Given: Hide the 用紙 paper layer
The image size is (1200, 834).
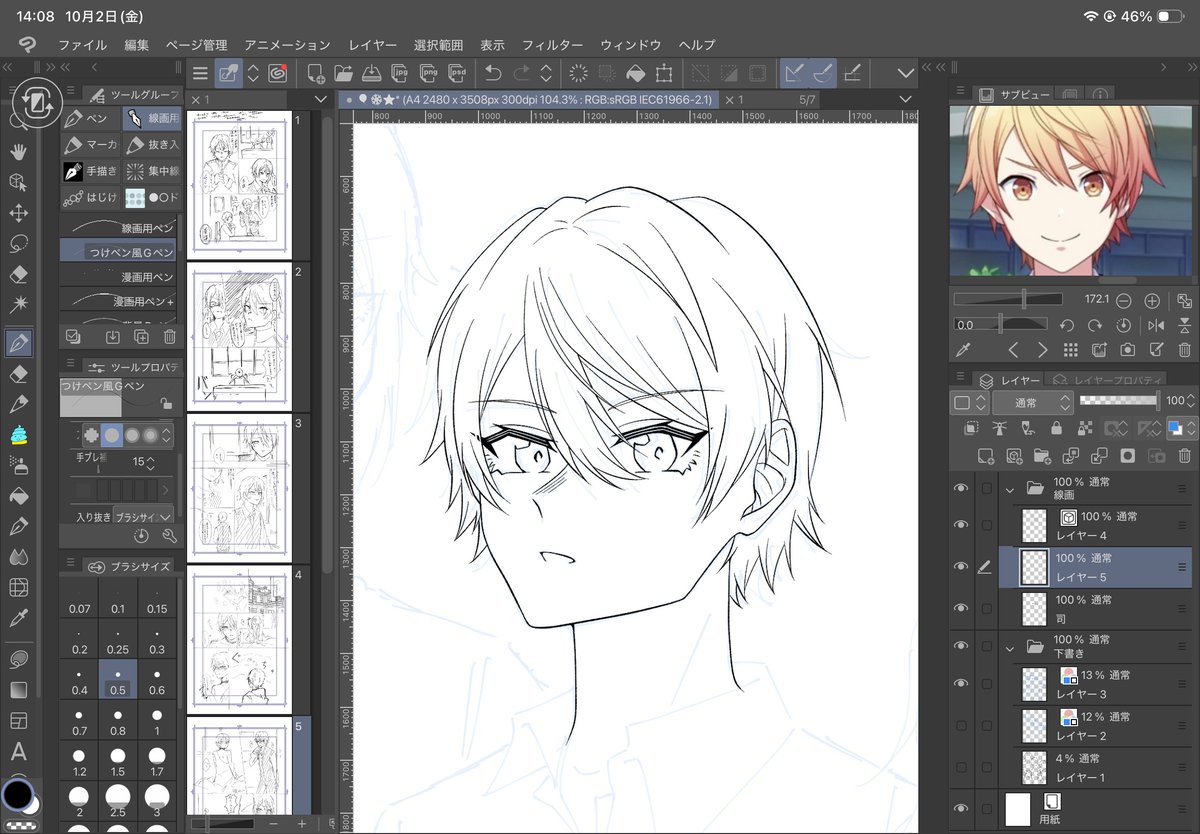Looking at the screenshot, I should tap(961, 808).
